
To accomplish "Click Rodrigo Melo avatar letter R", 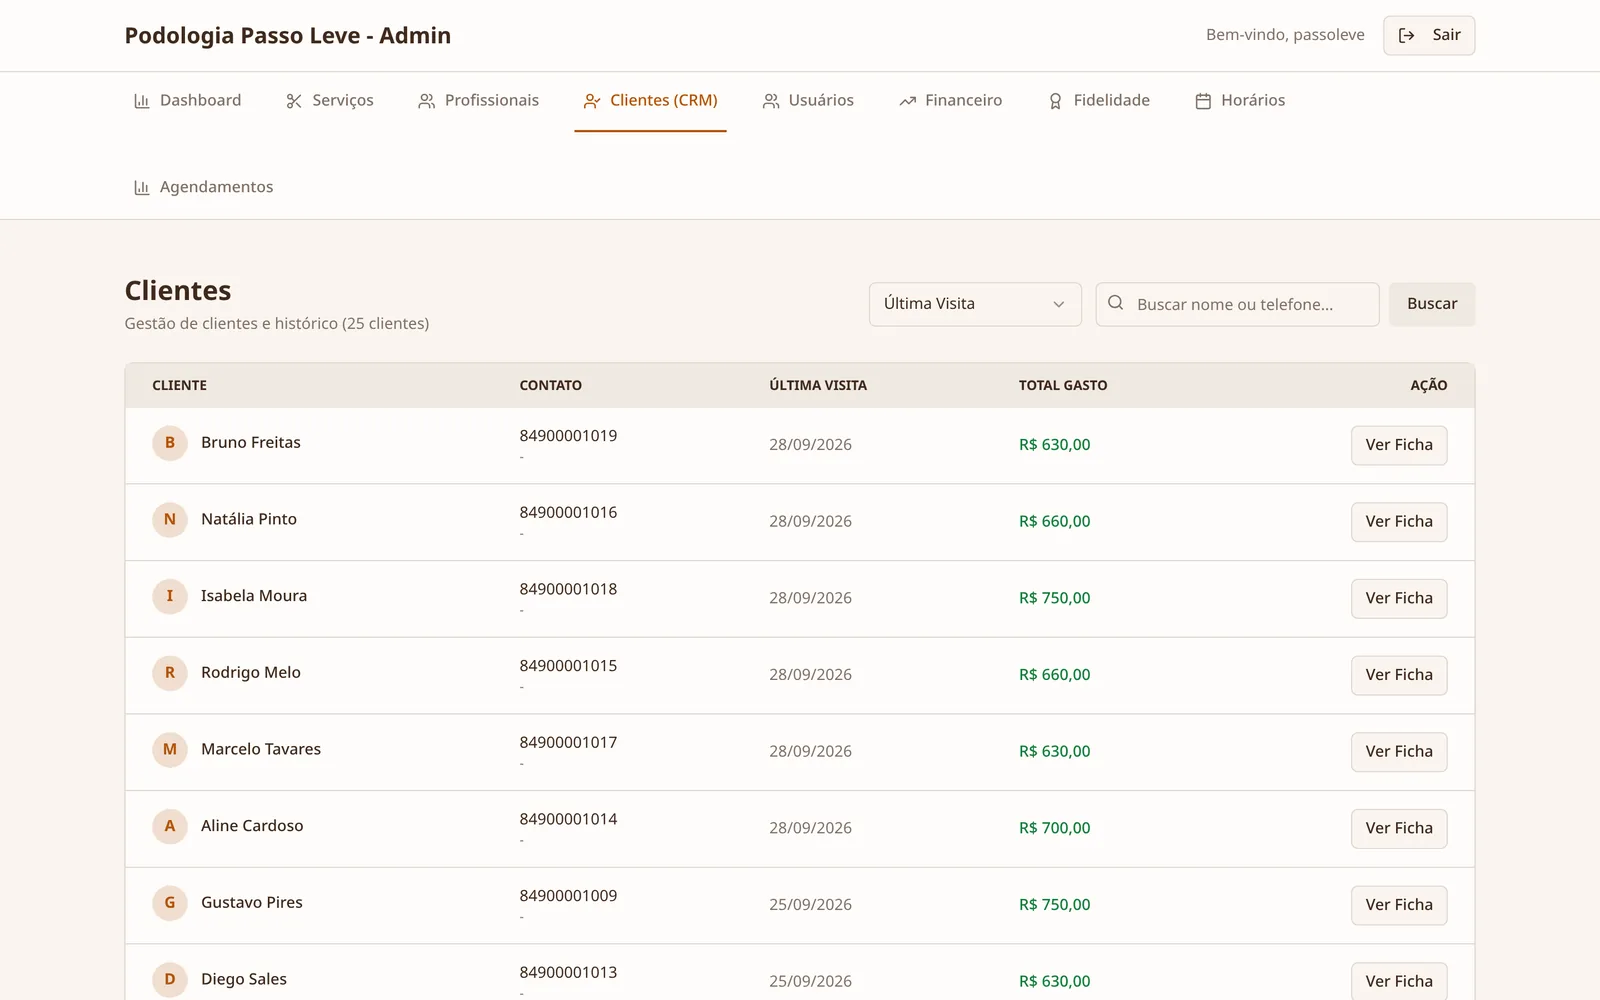I will [170, 673].
